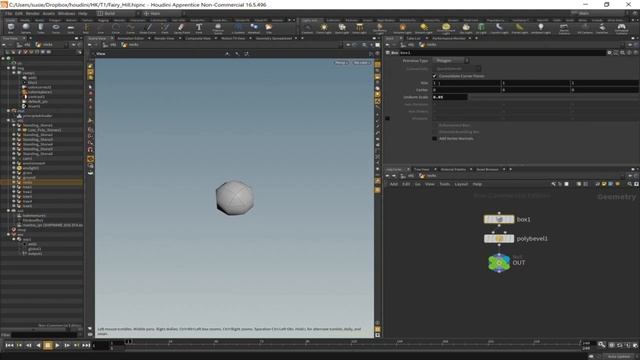The width and height of the screenshot is (640, 360).
Task: Switch to the Animation Editor tab
Action: 131,38
